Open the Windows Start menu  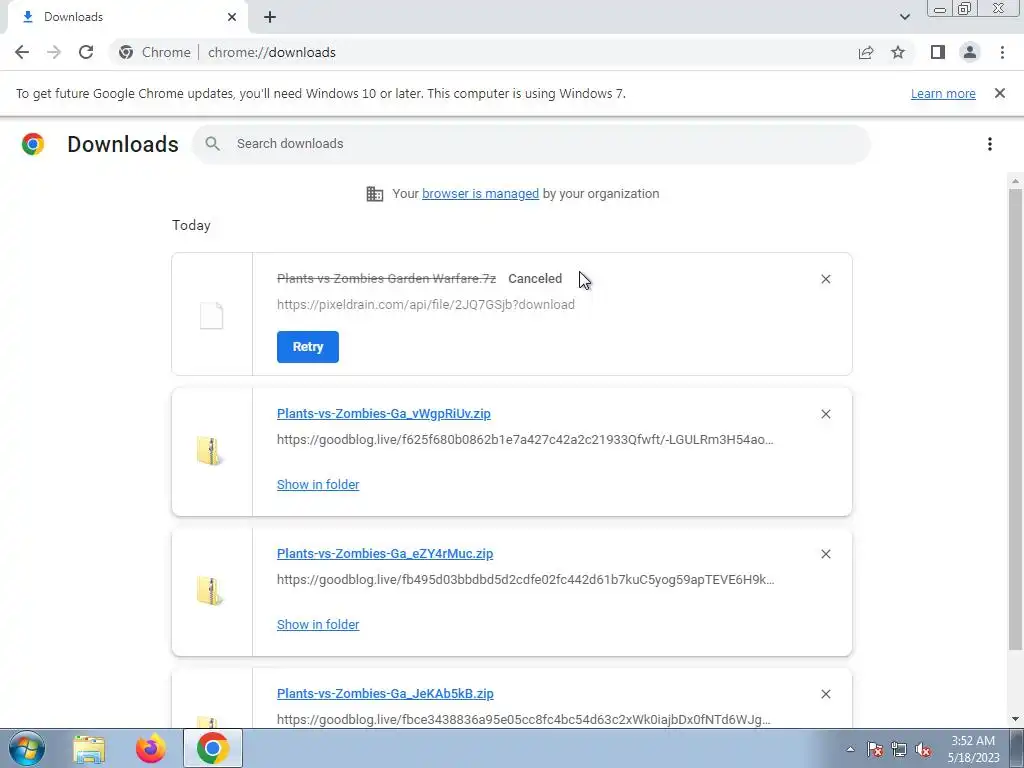click(x=27, y=749)
